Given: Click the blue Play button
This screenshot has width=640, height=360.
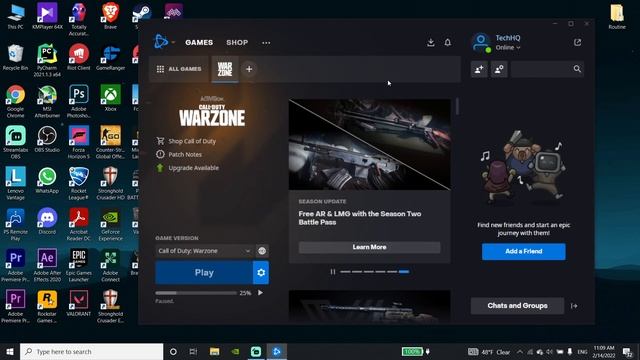Looking at the screenshot, I should coord(204,273).
